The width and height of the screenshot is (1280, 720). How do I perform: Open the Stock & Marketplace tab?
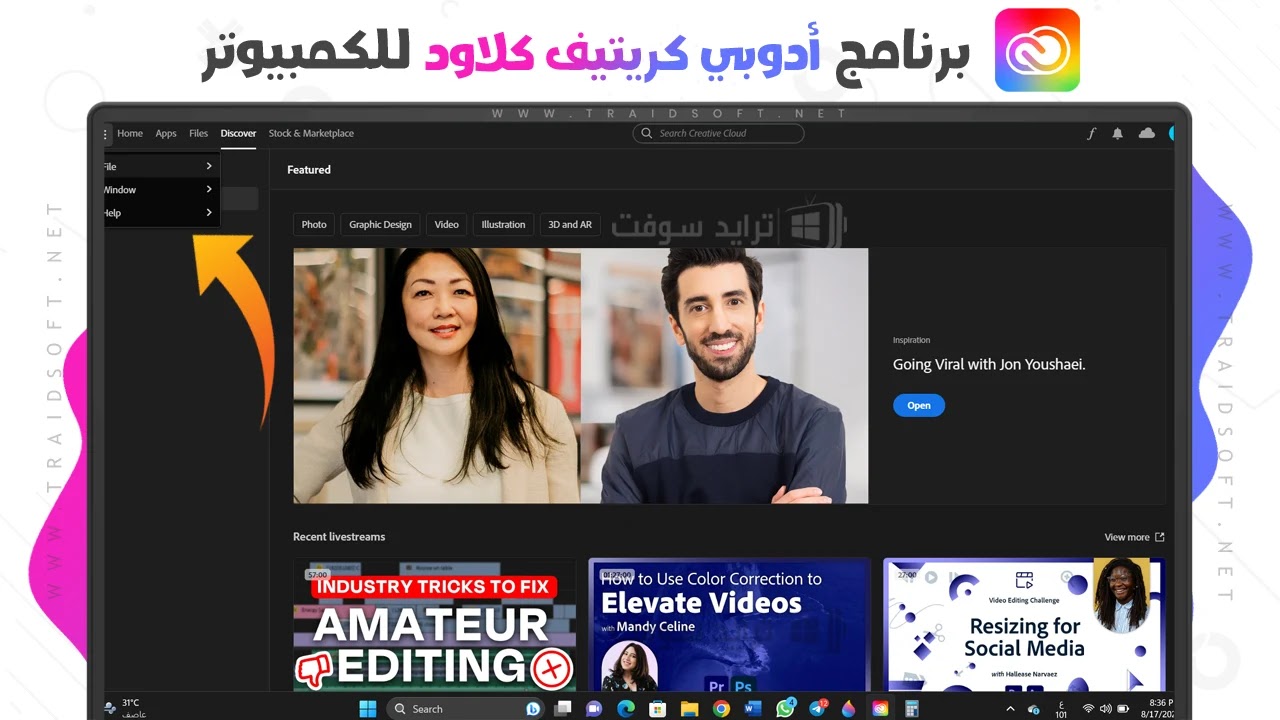310,133
